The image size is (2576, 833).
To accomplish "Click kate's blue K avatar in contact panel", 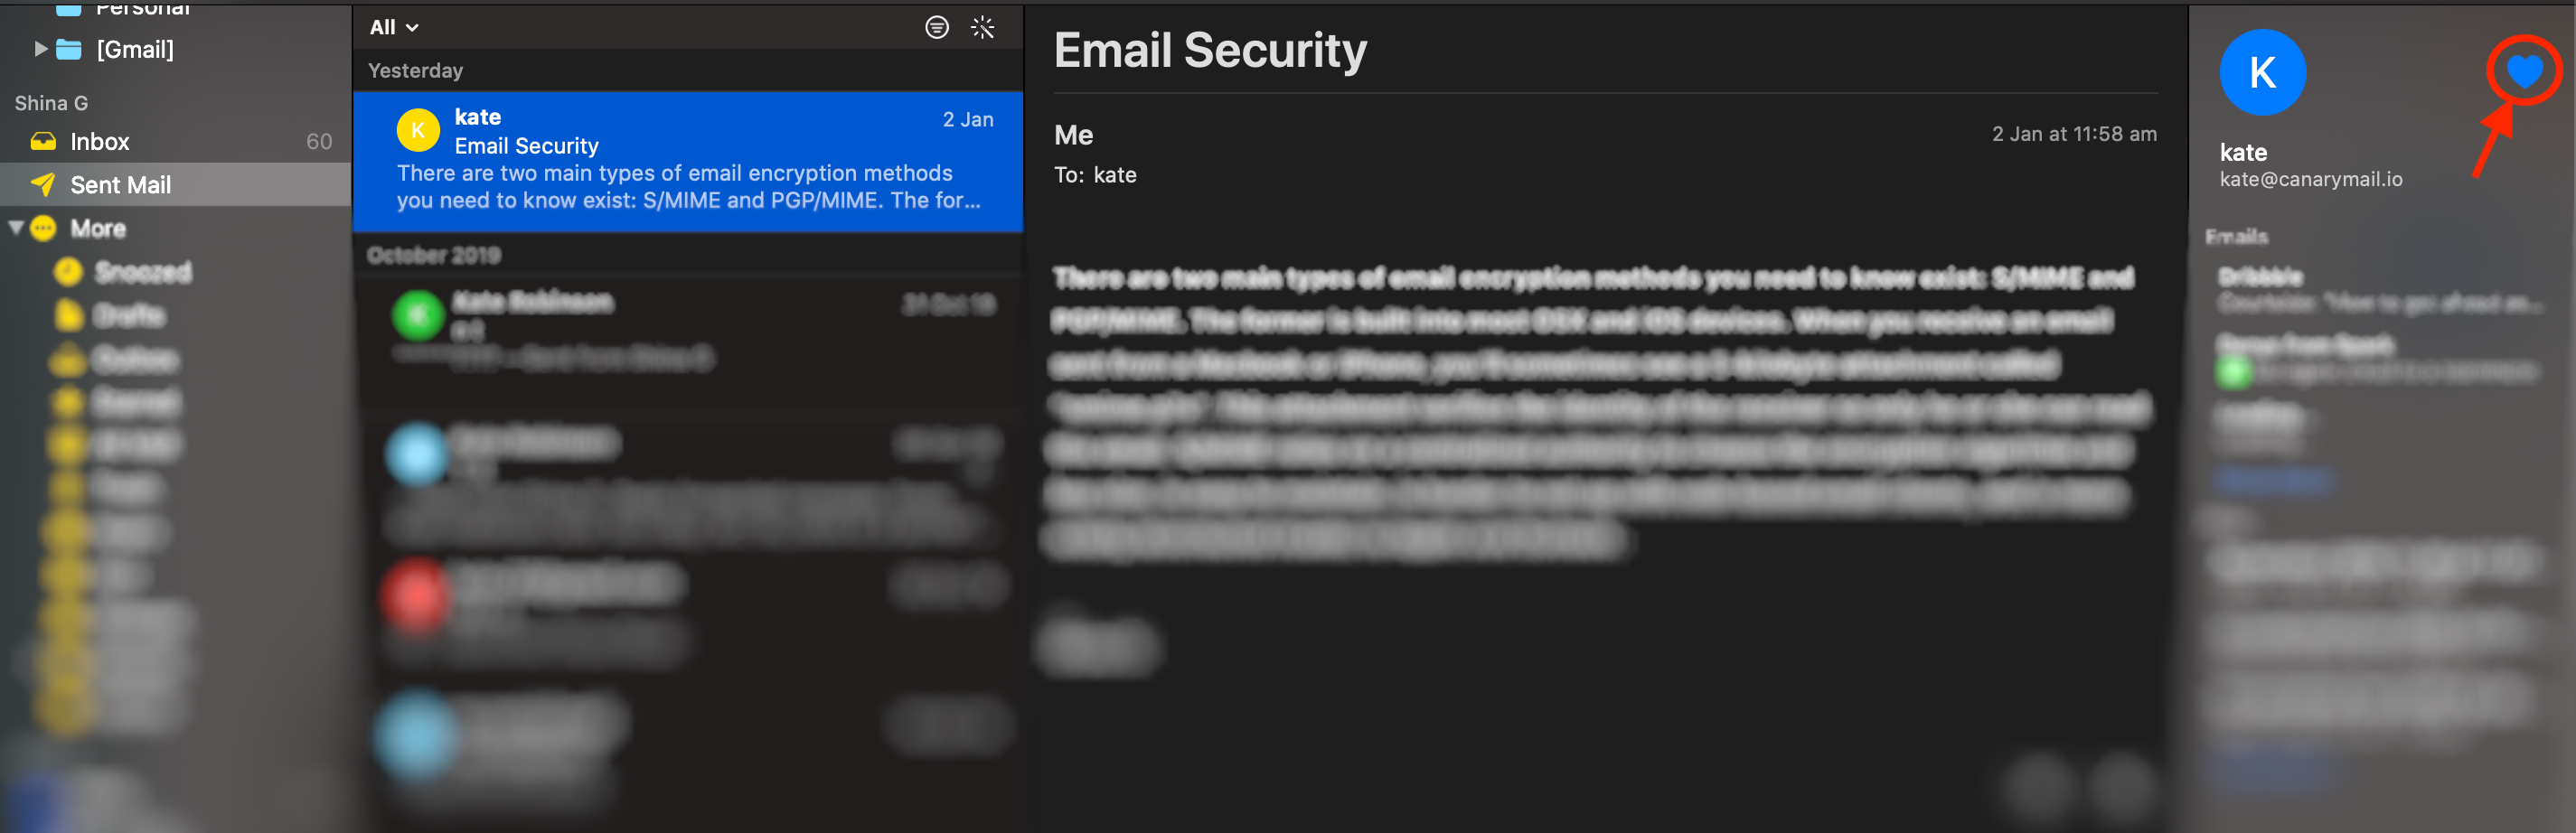I will [2262, 72].
